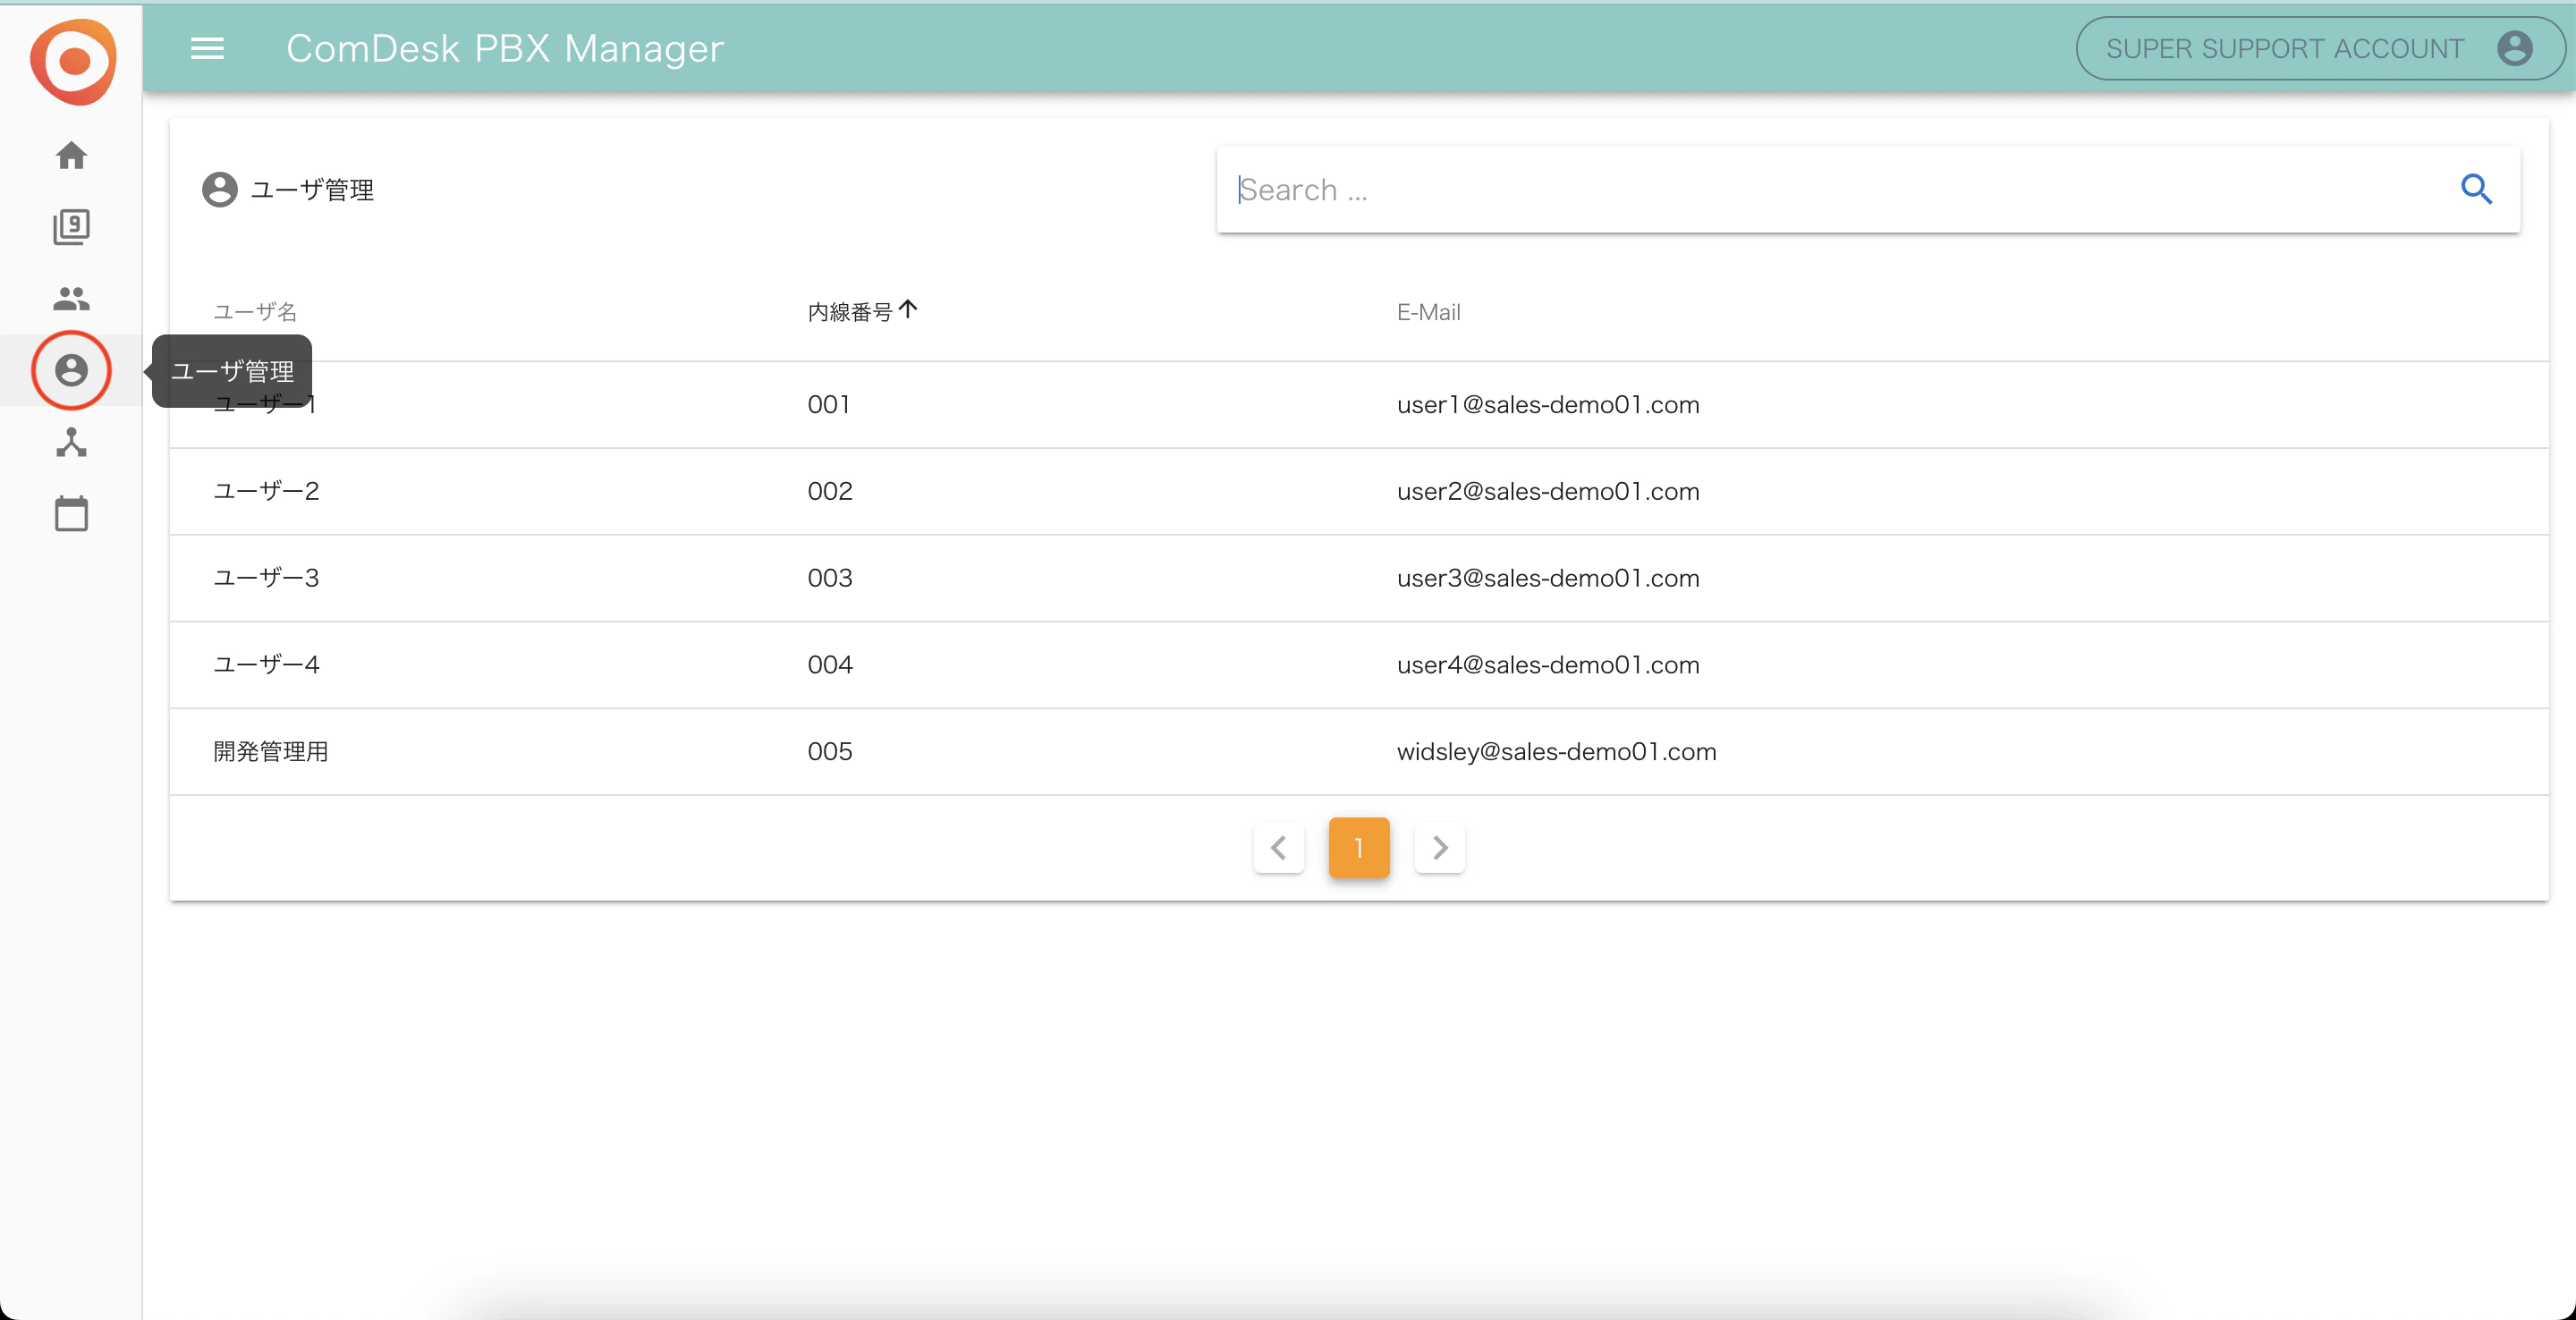Image resolution: width=2576 pixels, height=1320 pixels.
Task: Select the ユーザー2 row name
Action: 266,491
